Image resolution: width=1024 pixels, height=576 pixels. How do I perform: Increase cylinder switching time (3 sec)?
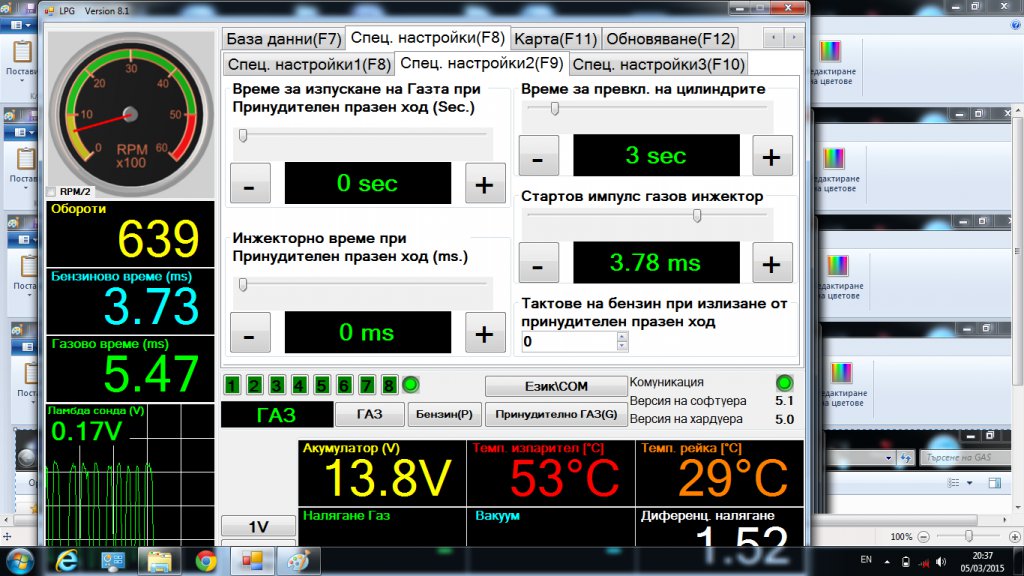point(772,156)
